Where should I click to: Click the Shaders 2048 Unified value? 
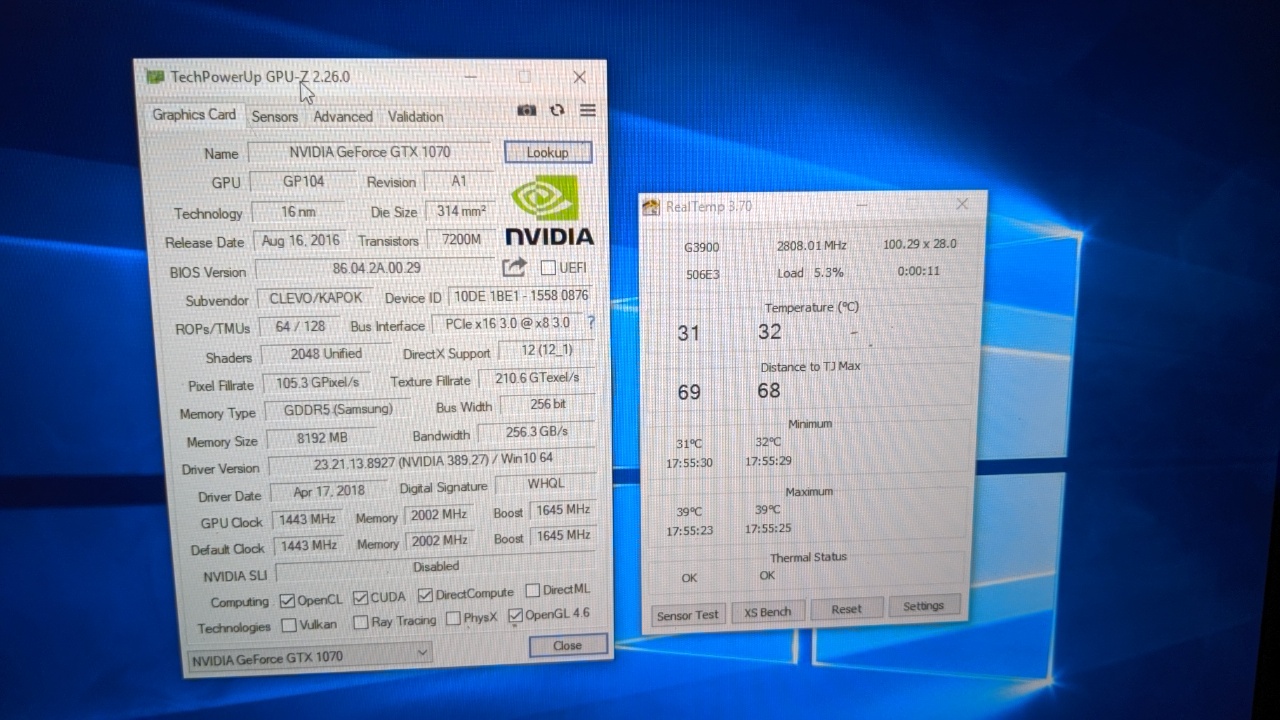(326, 354)
